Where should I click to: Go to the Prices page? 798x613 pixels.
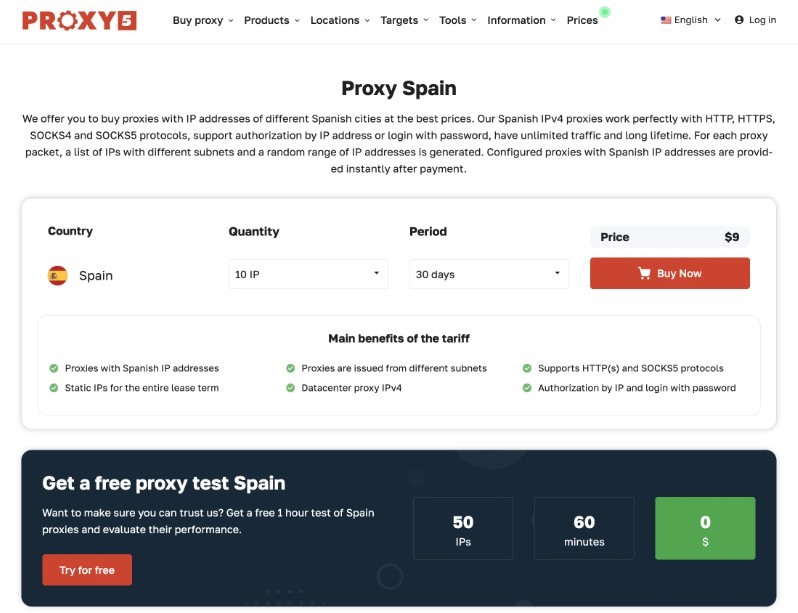click(582, 20)
